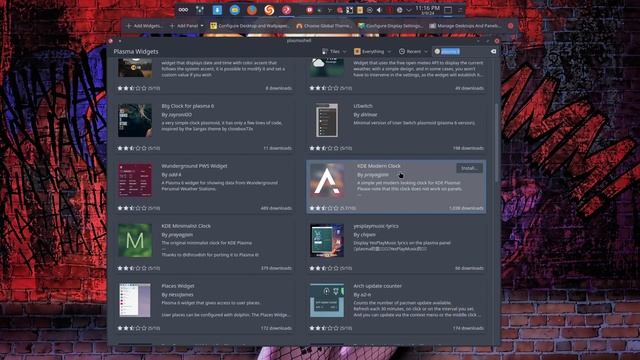The width and height of the screenshot is (640, 360).
Task: Click the Wunderground PWS Widget title
Action: click(194, 166)
